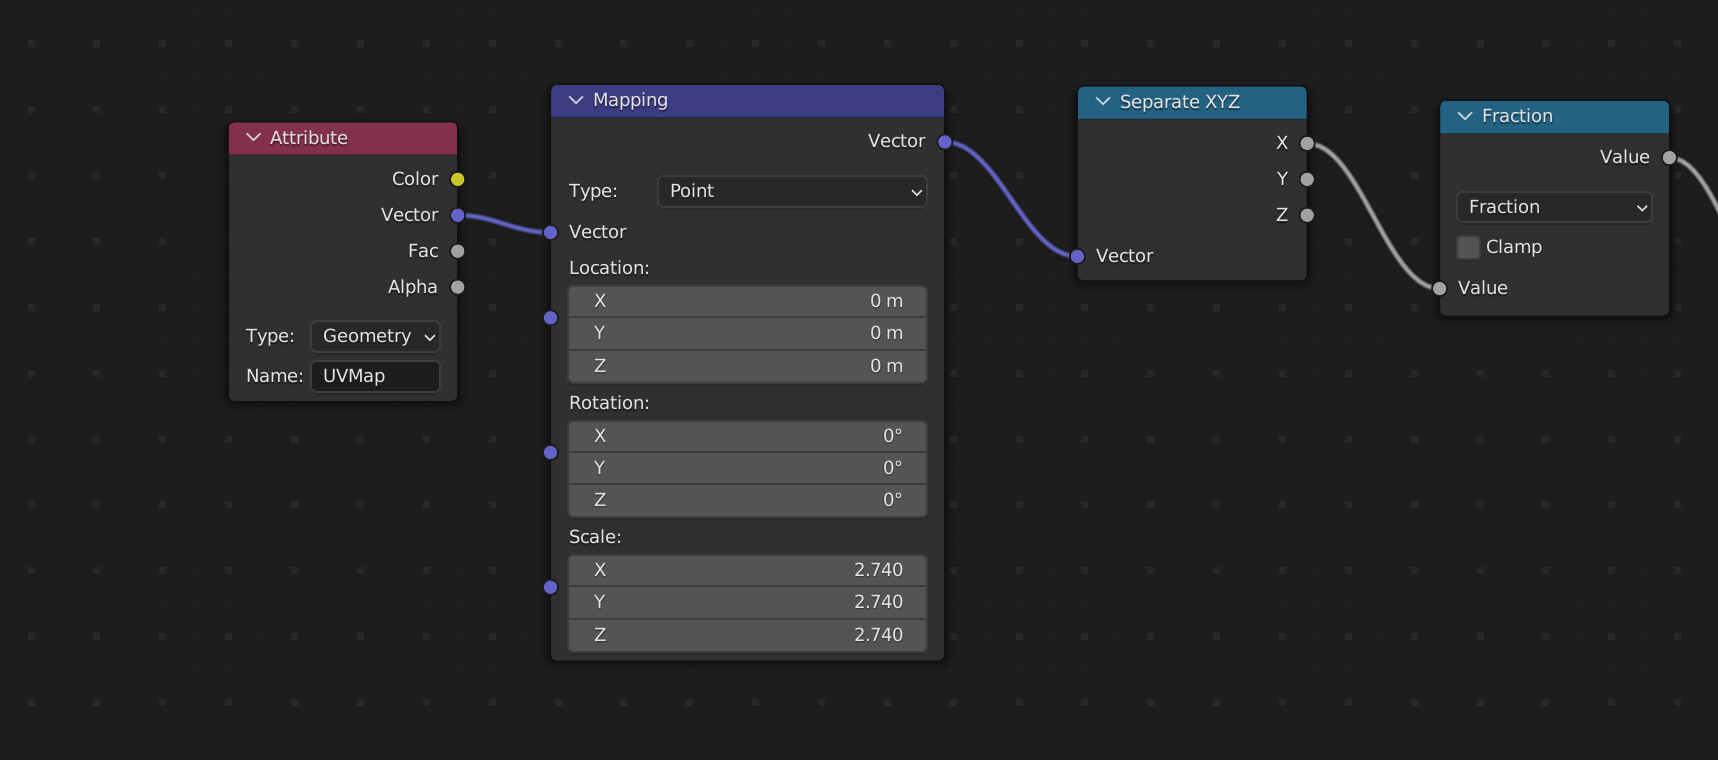Collapse the Separate XYZ node
Image resolution: width=1718 pixels, height=760 pixels.
1103,102
